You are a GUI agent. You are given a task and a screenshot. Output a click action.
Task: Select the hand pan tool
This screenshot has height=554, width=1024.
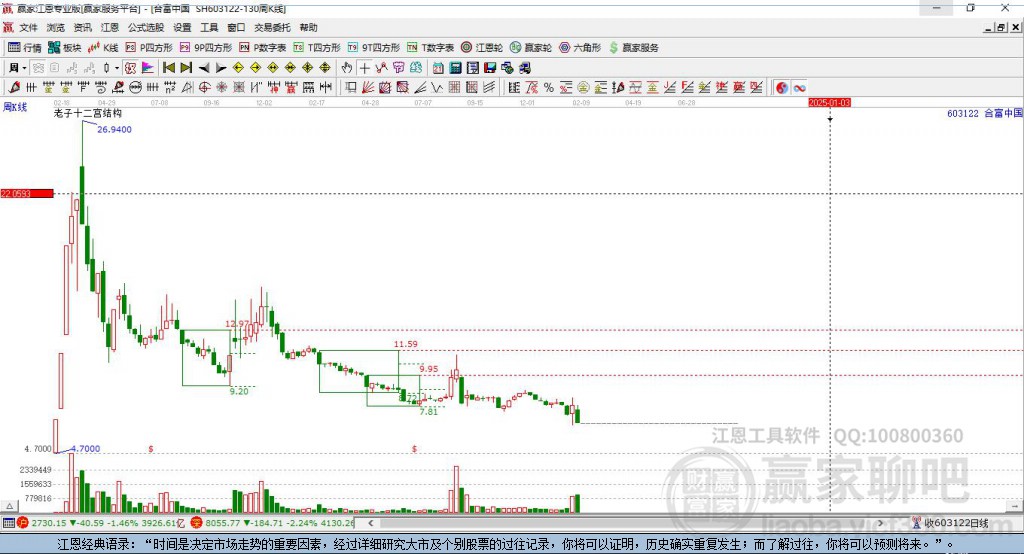(347, 68)
